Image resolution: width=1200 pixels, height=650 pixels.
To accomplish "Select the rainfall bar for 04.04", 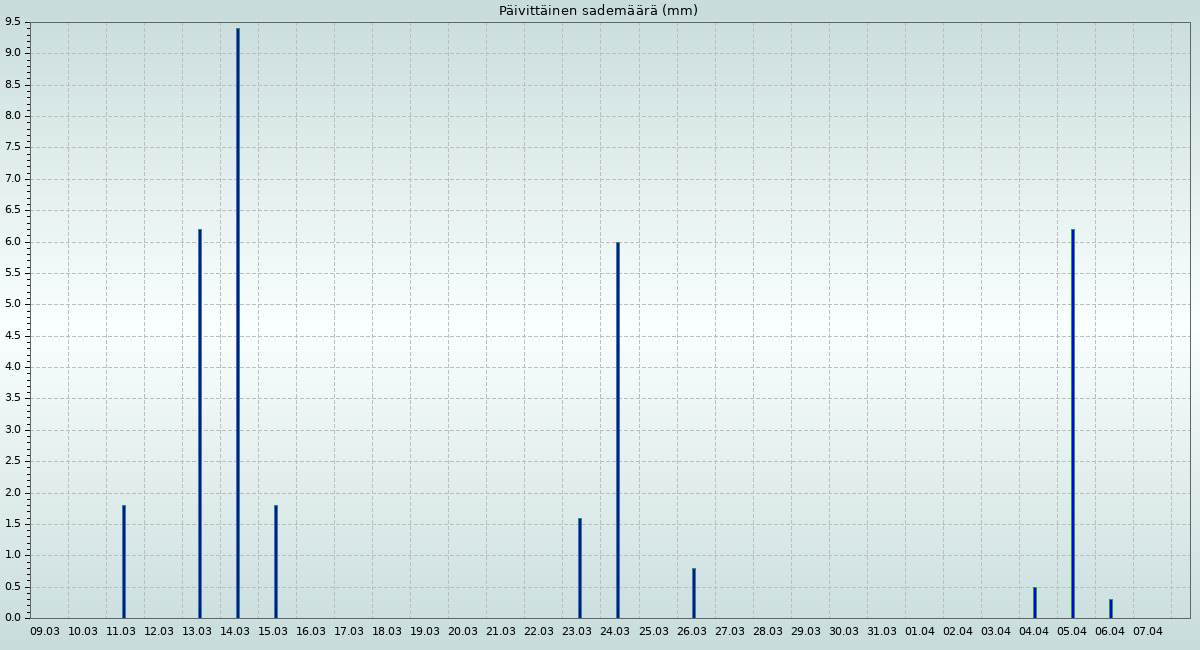I will (1035, 602).
